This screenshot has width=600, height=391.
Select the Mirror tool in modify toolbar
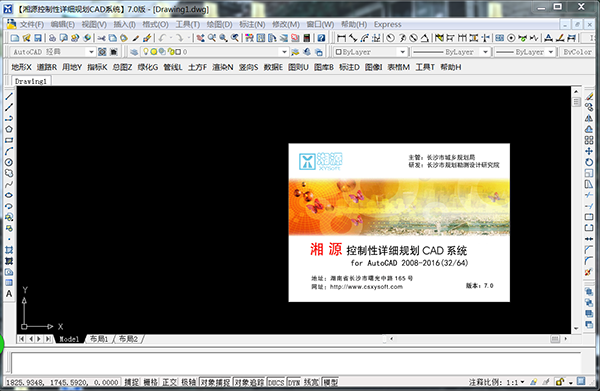(589, 118)
